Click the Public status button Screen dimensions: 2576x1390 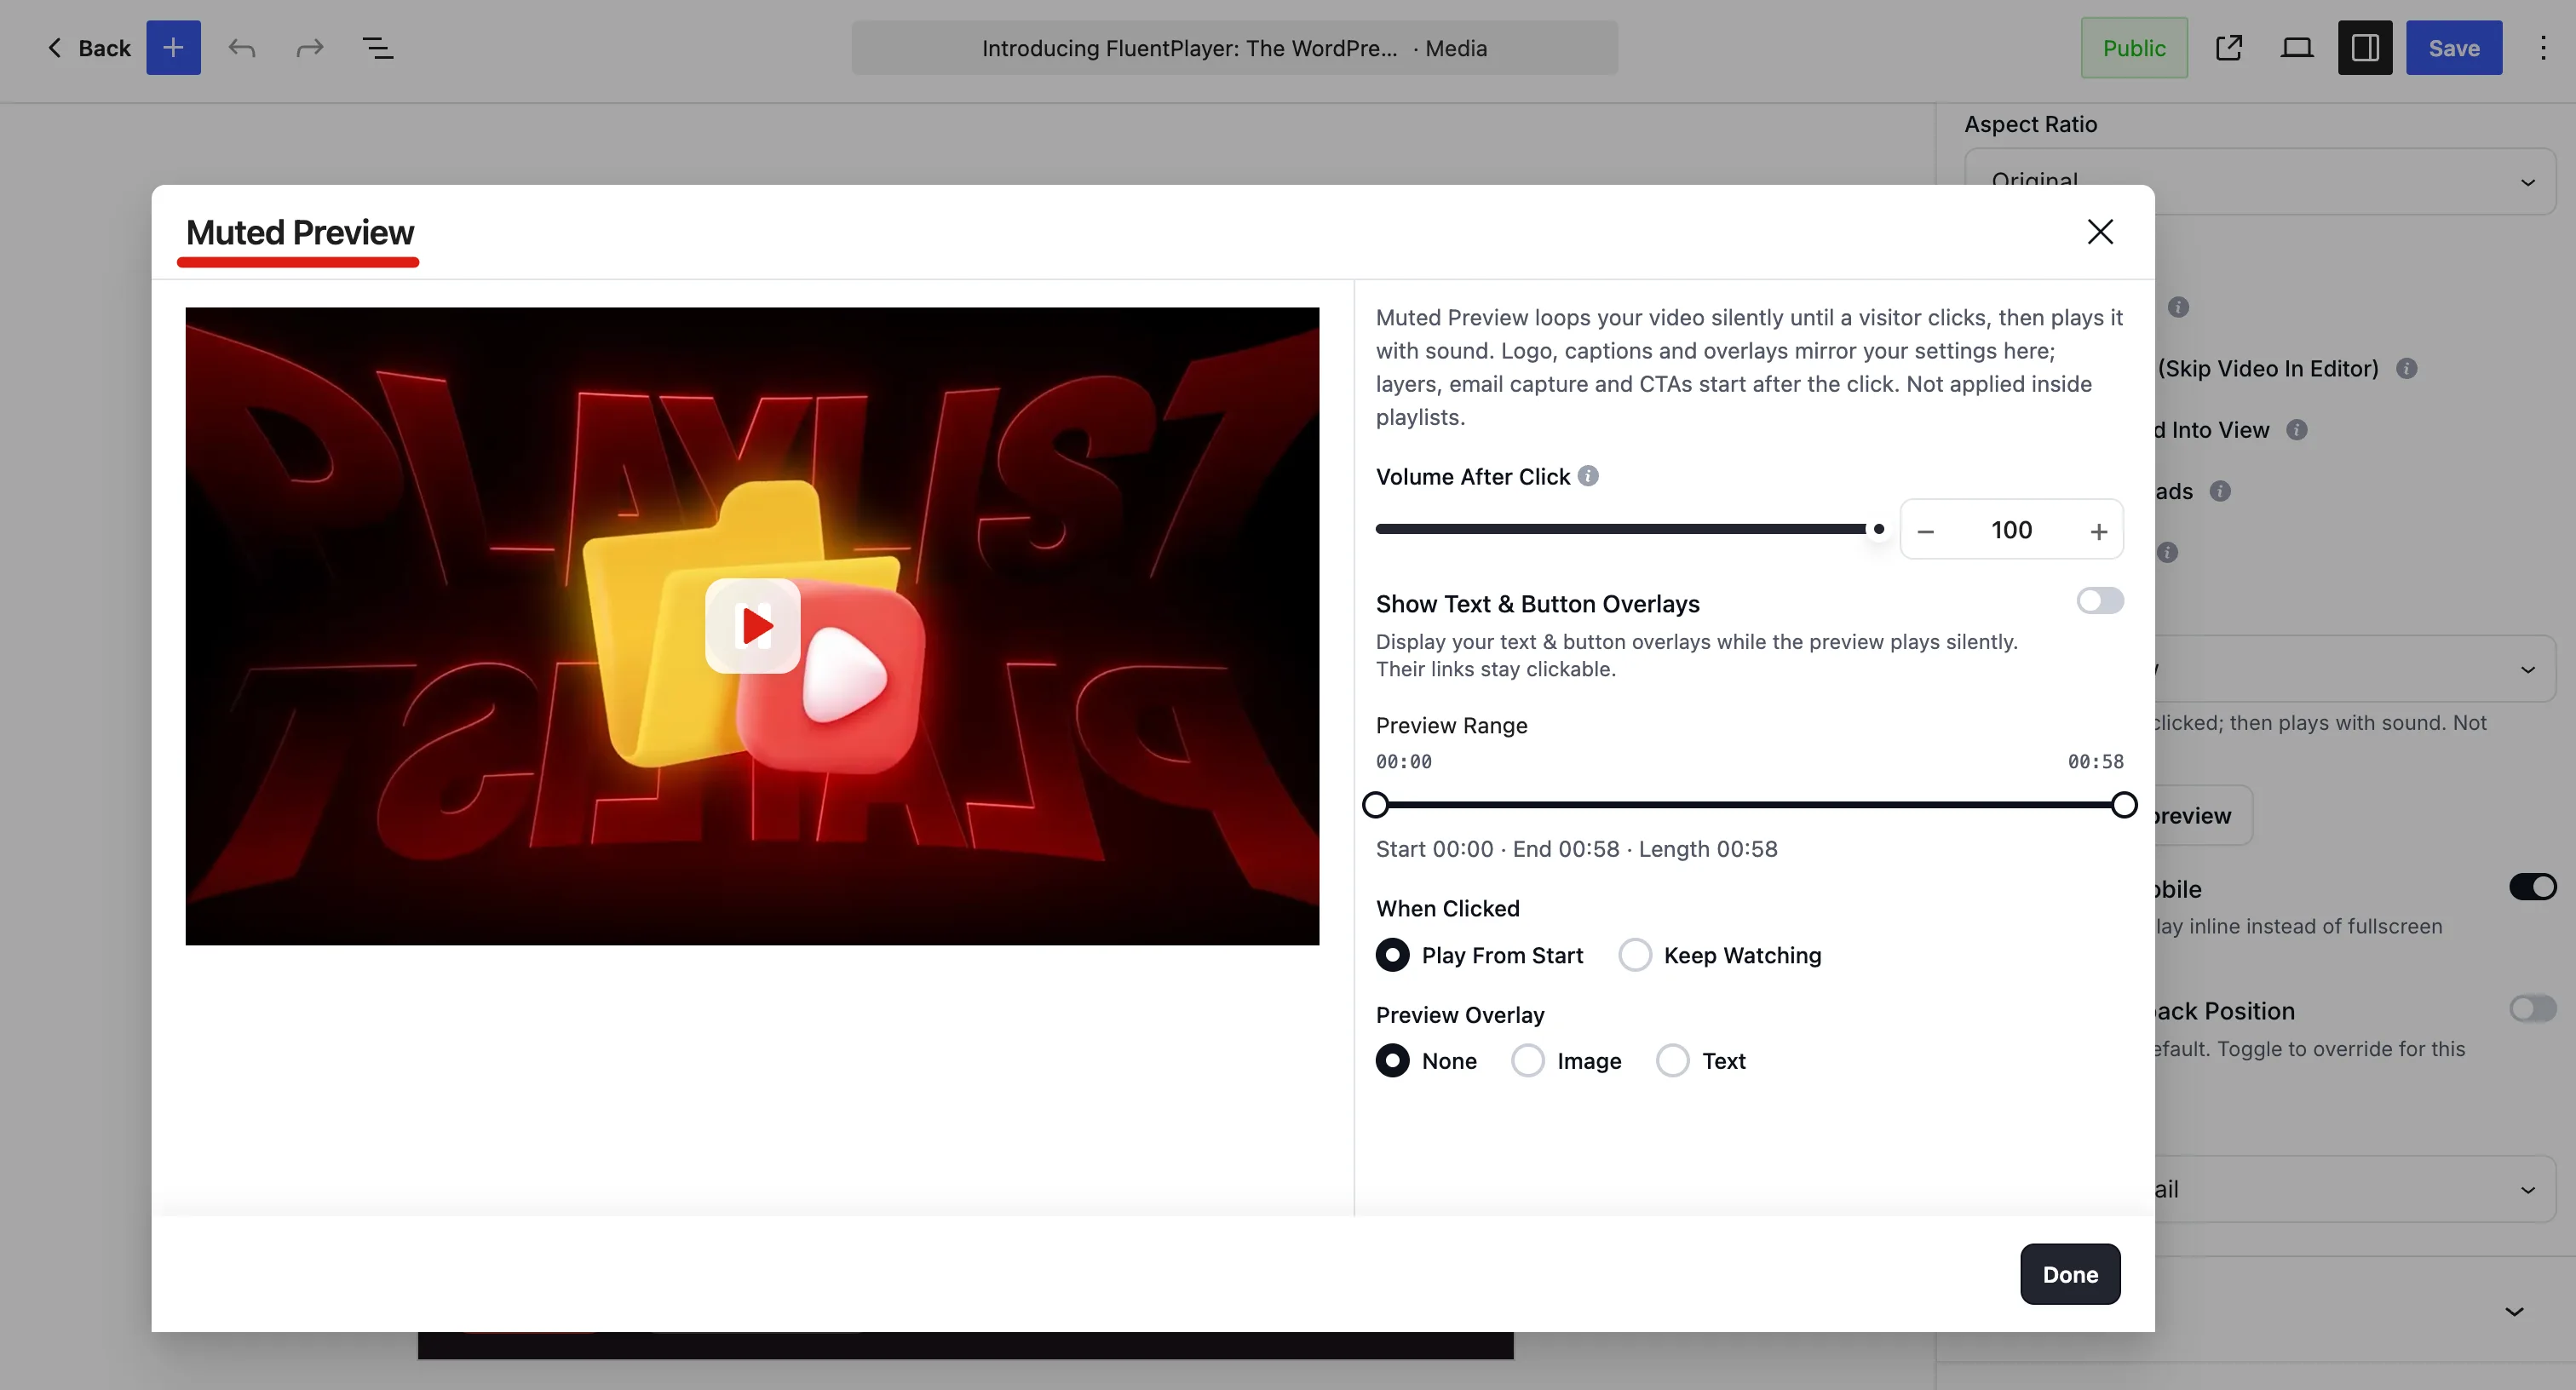pos(2133,48)
